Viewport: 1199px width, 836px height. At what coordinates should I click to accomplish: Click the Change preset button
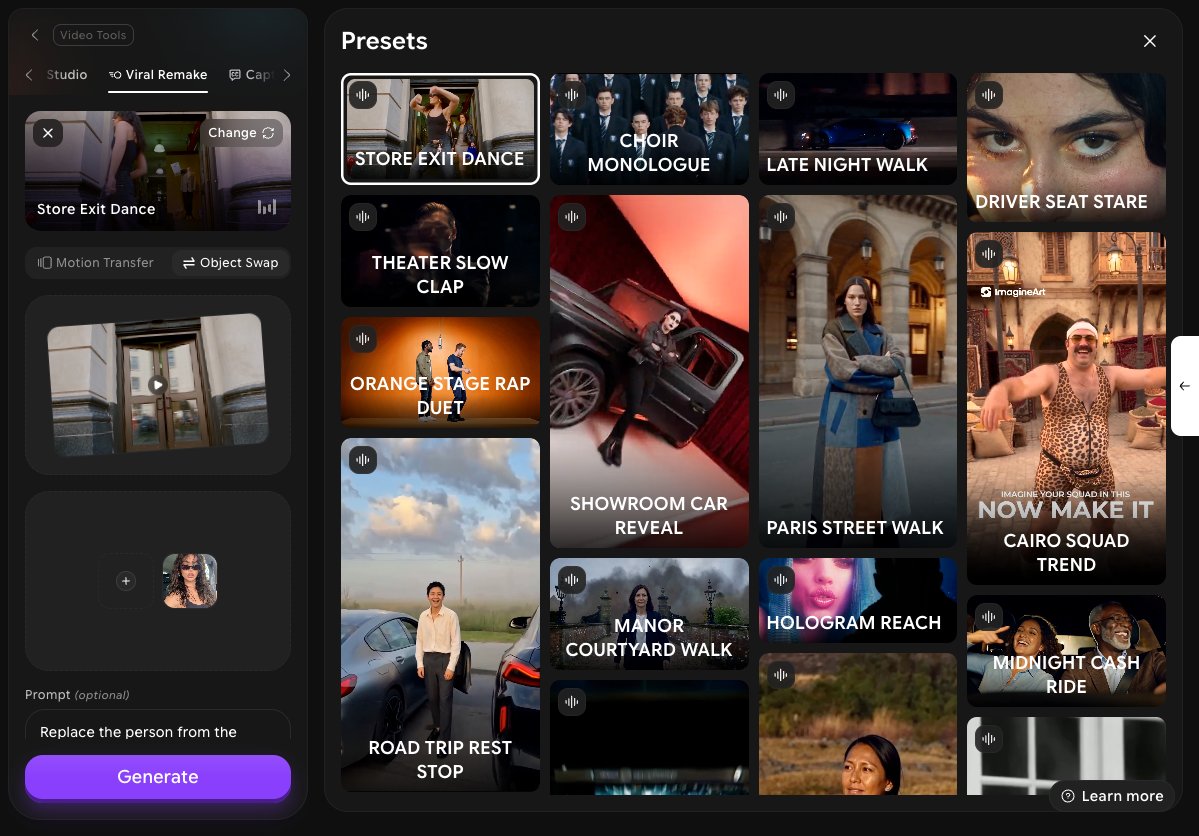(x=241, y=133)
